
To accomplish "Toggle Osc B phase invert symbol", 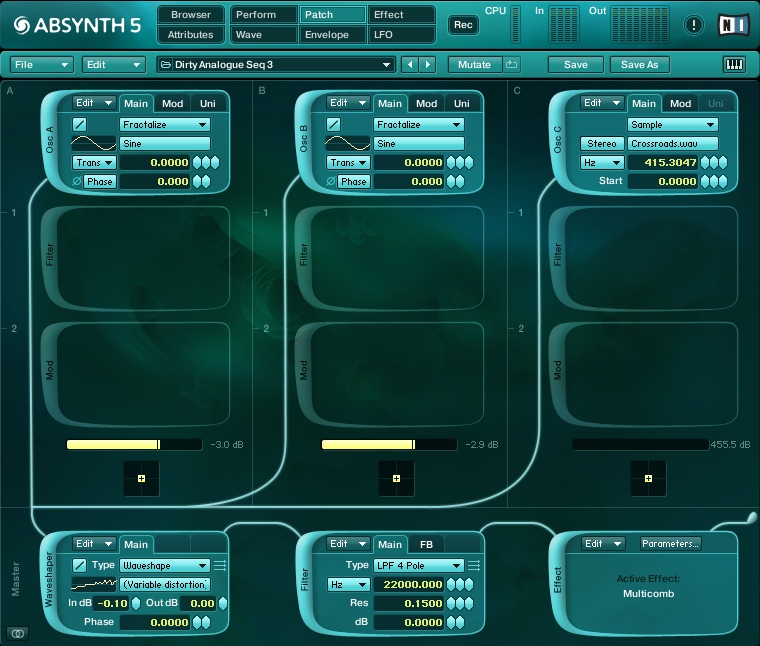I will click(331, 181).
